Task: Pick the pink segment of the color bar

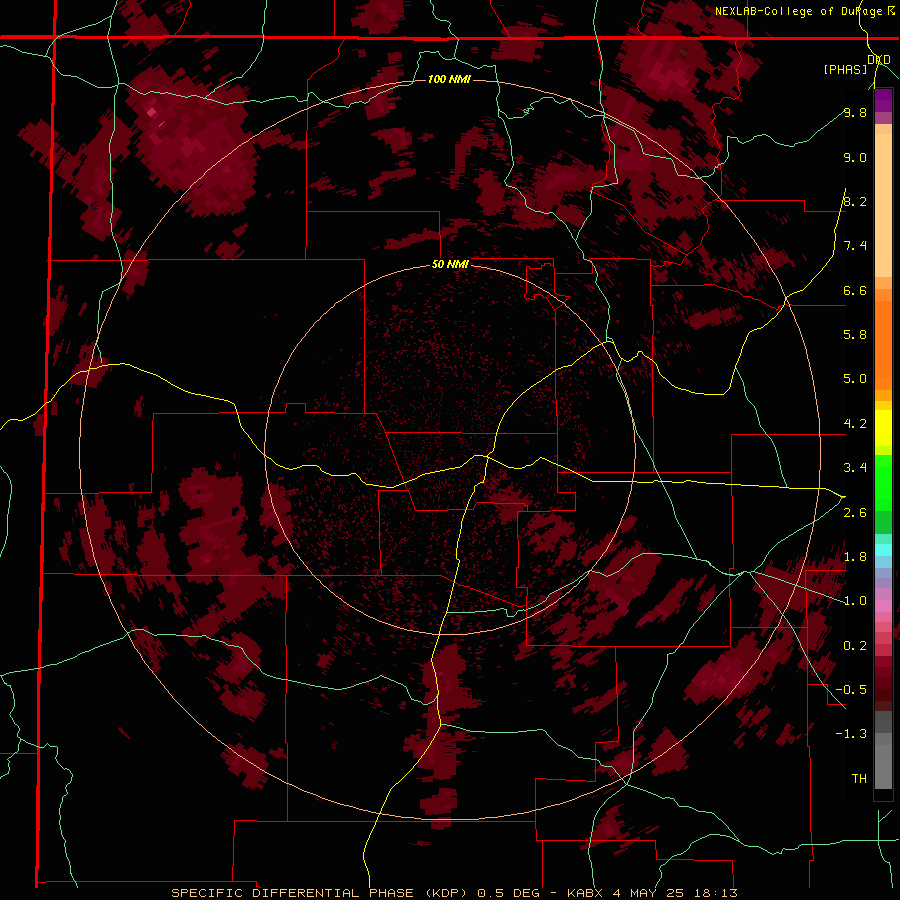Action: [x=883, y=606]
